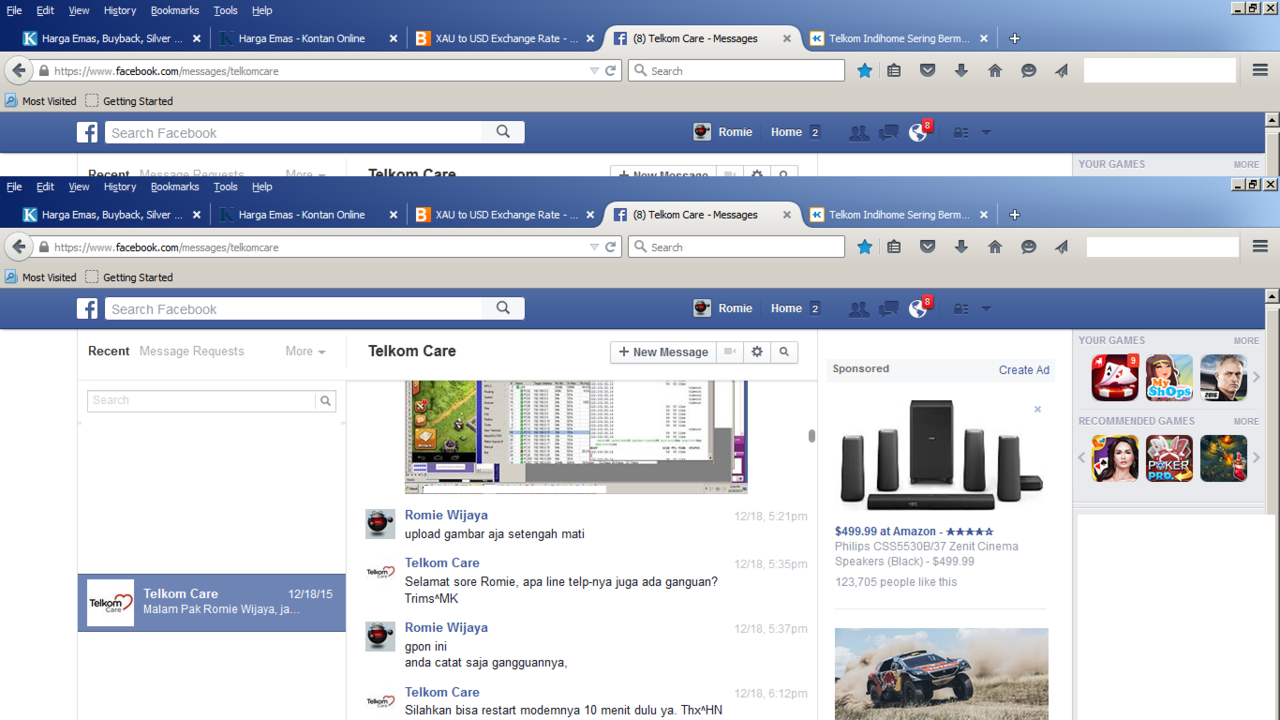Click page scrollbar up arrow in front window
Viewport: 1280px width, 720px height.
coord(1272,296)
